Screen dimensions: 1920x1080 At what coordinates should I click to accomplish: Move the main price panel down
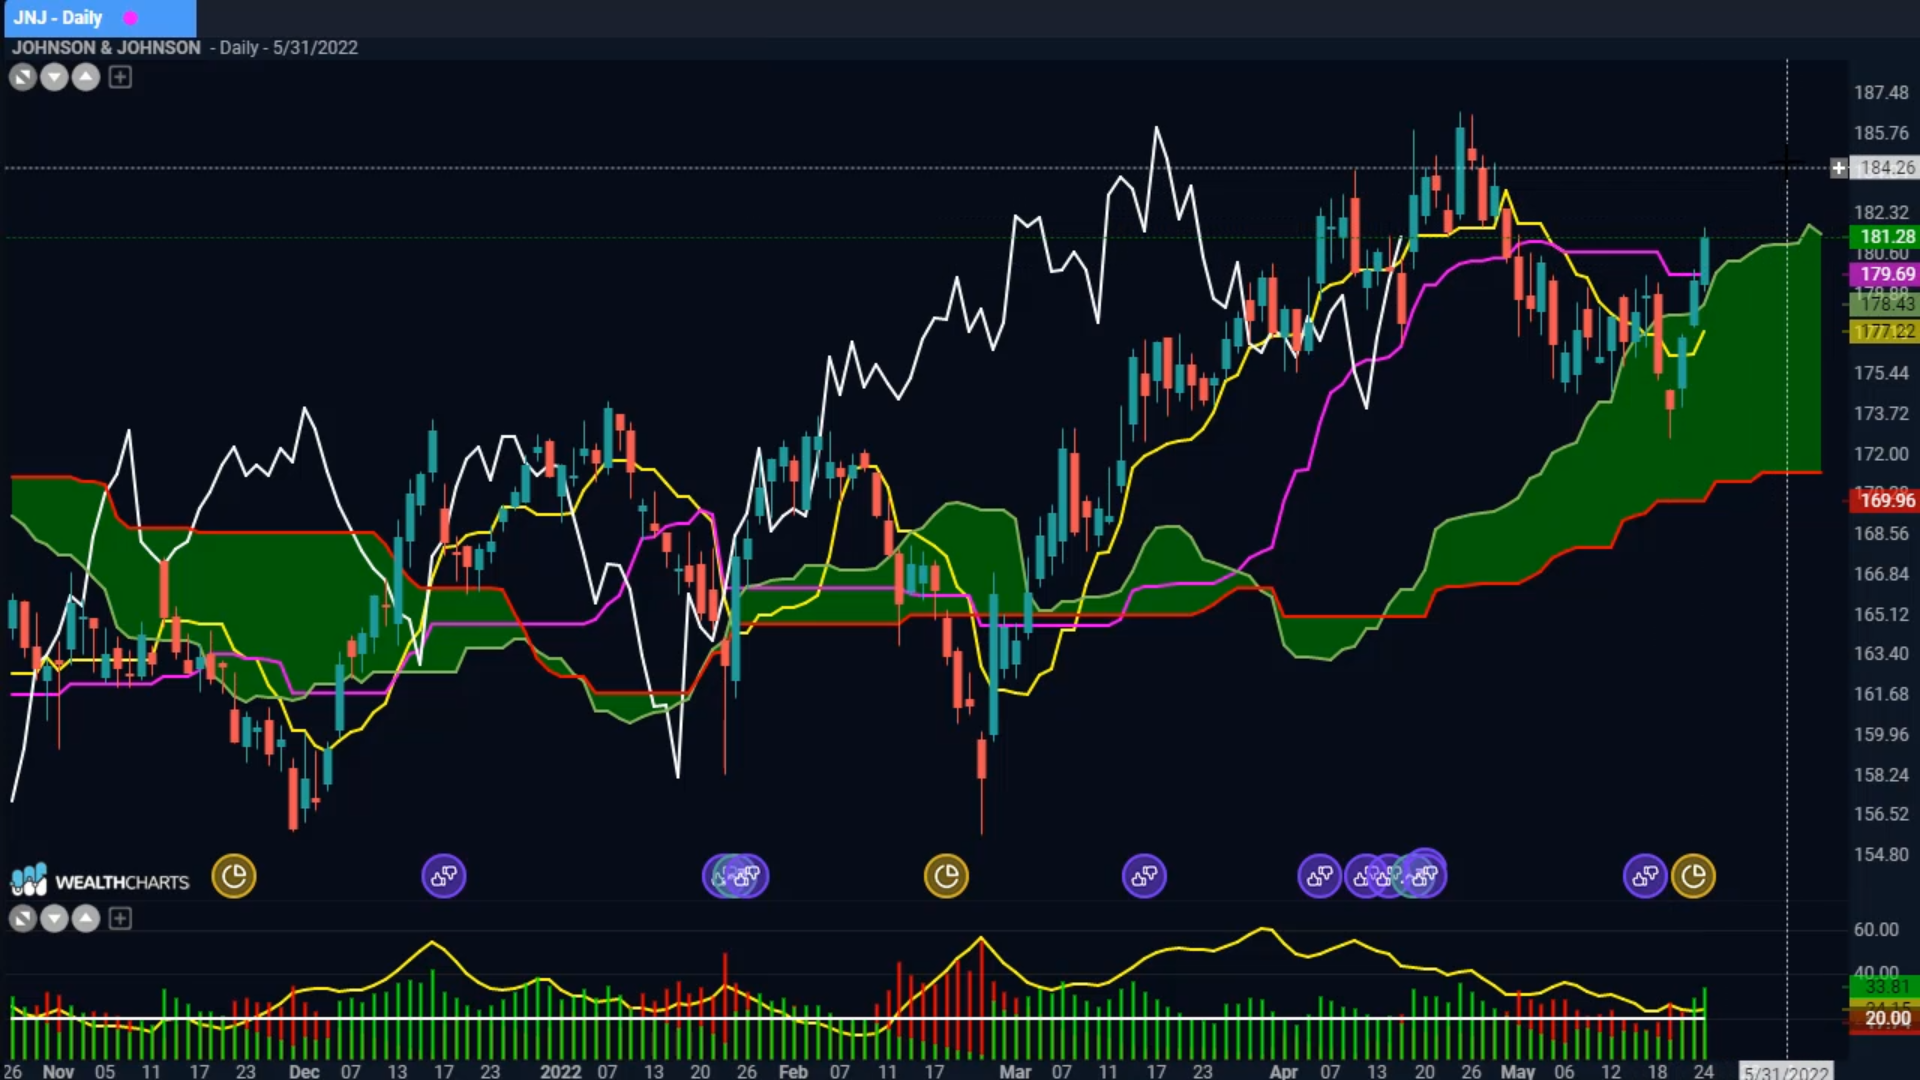coord(54,77)
